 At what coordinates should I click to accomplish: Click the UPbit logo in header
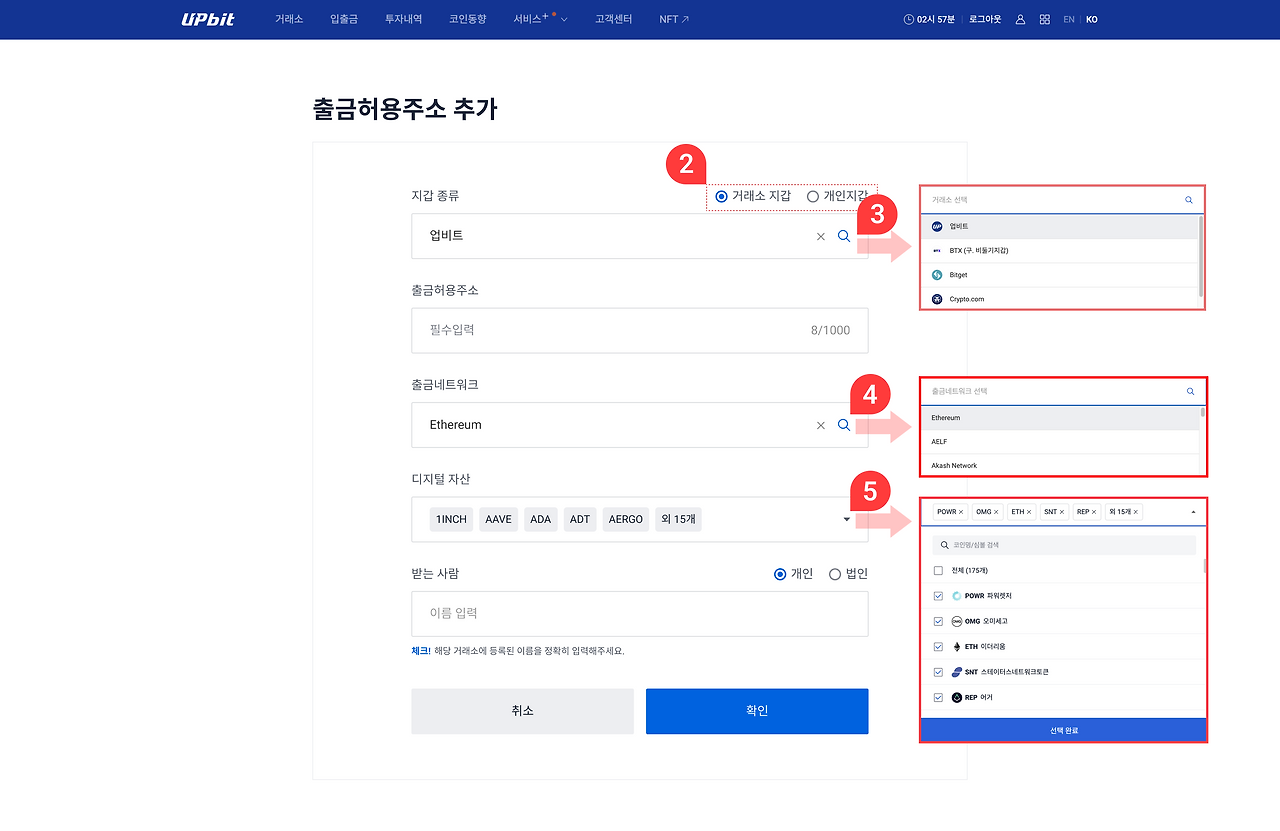208,19
